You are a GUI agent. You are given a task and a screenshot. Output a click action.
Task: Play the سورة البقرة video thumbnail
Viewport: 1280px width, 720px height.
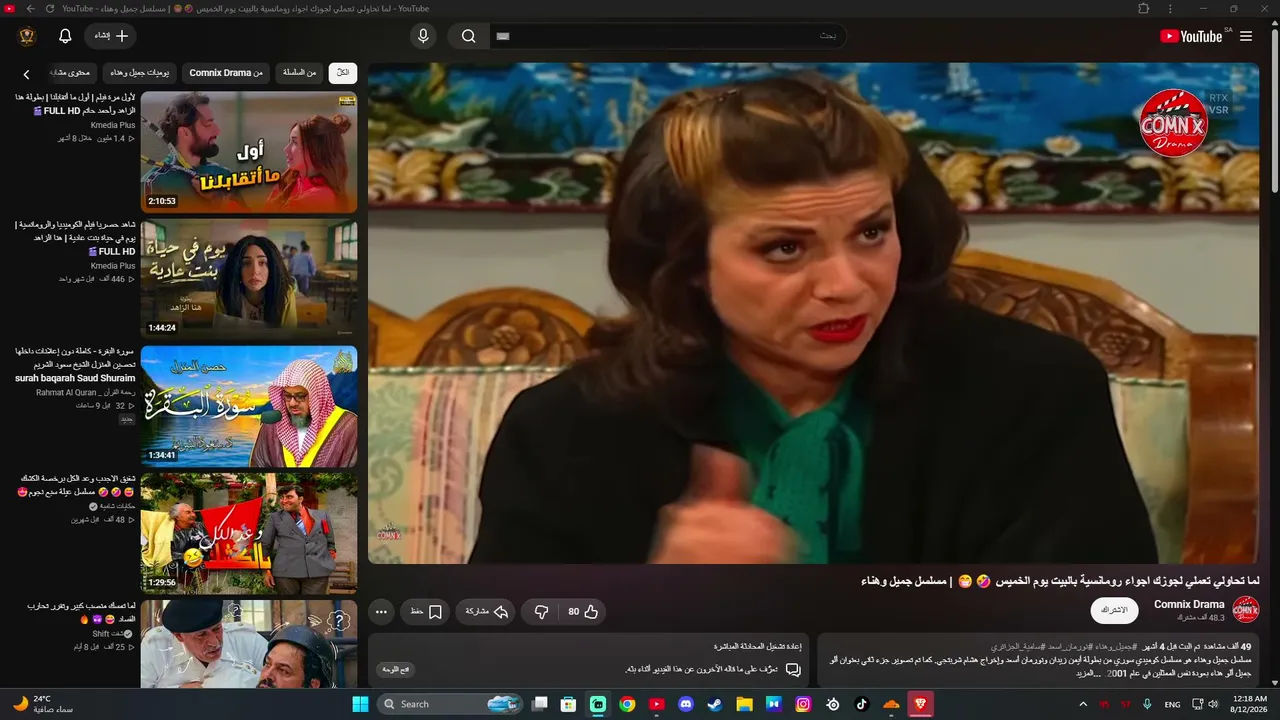(x=249, y=406)
